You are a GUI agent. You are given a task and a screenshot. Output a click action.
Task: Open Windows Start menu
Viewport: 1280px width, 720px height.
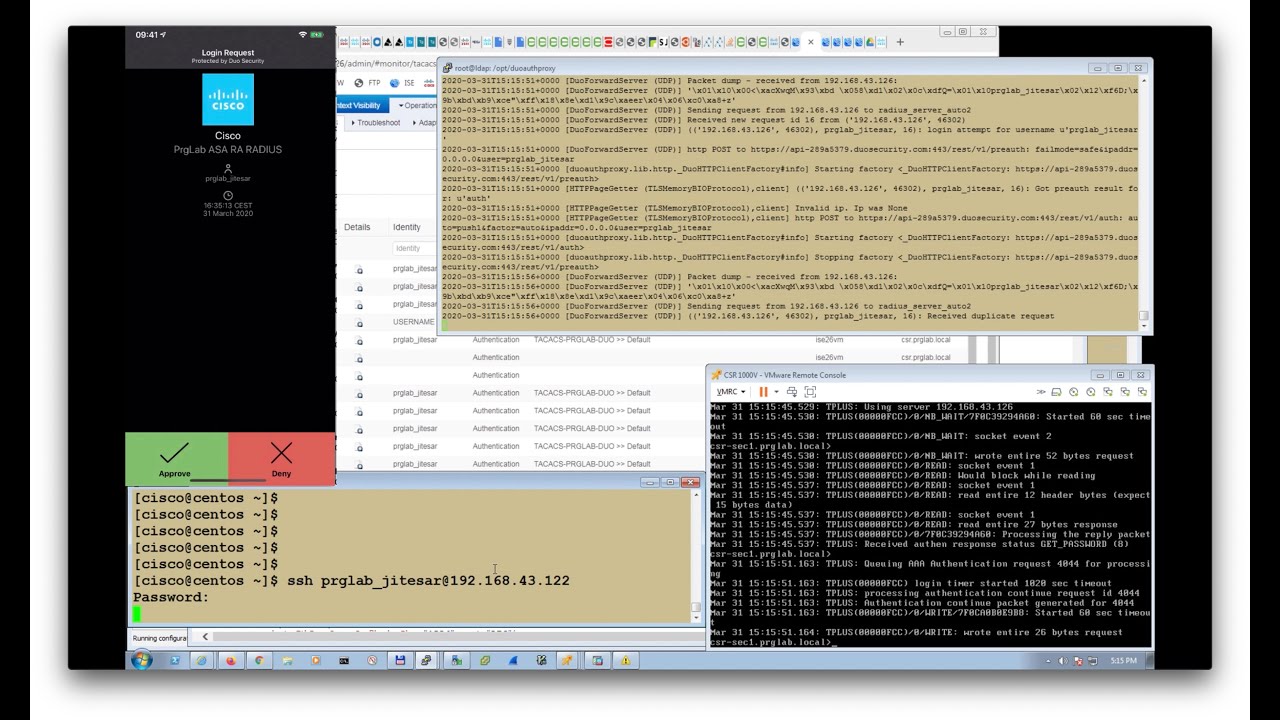(142, 660)
